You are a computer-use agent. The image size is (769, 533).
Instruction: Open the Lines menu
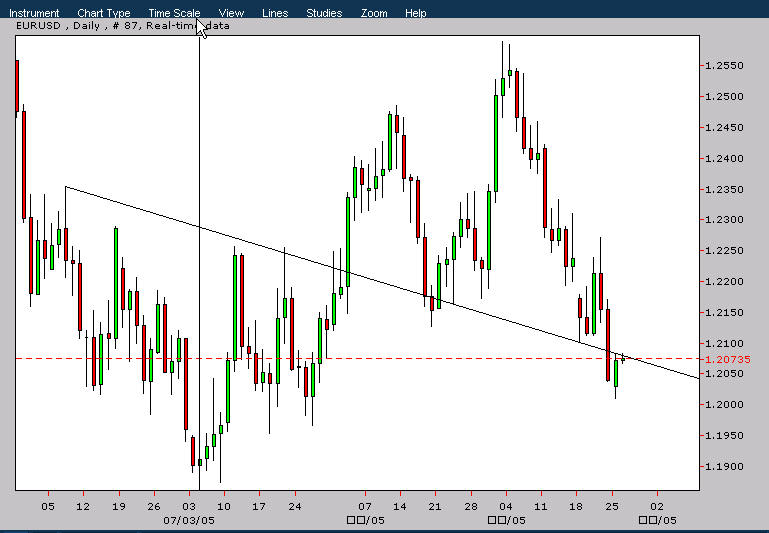click(x=275, y=13)
